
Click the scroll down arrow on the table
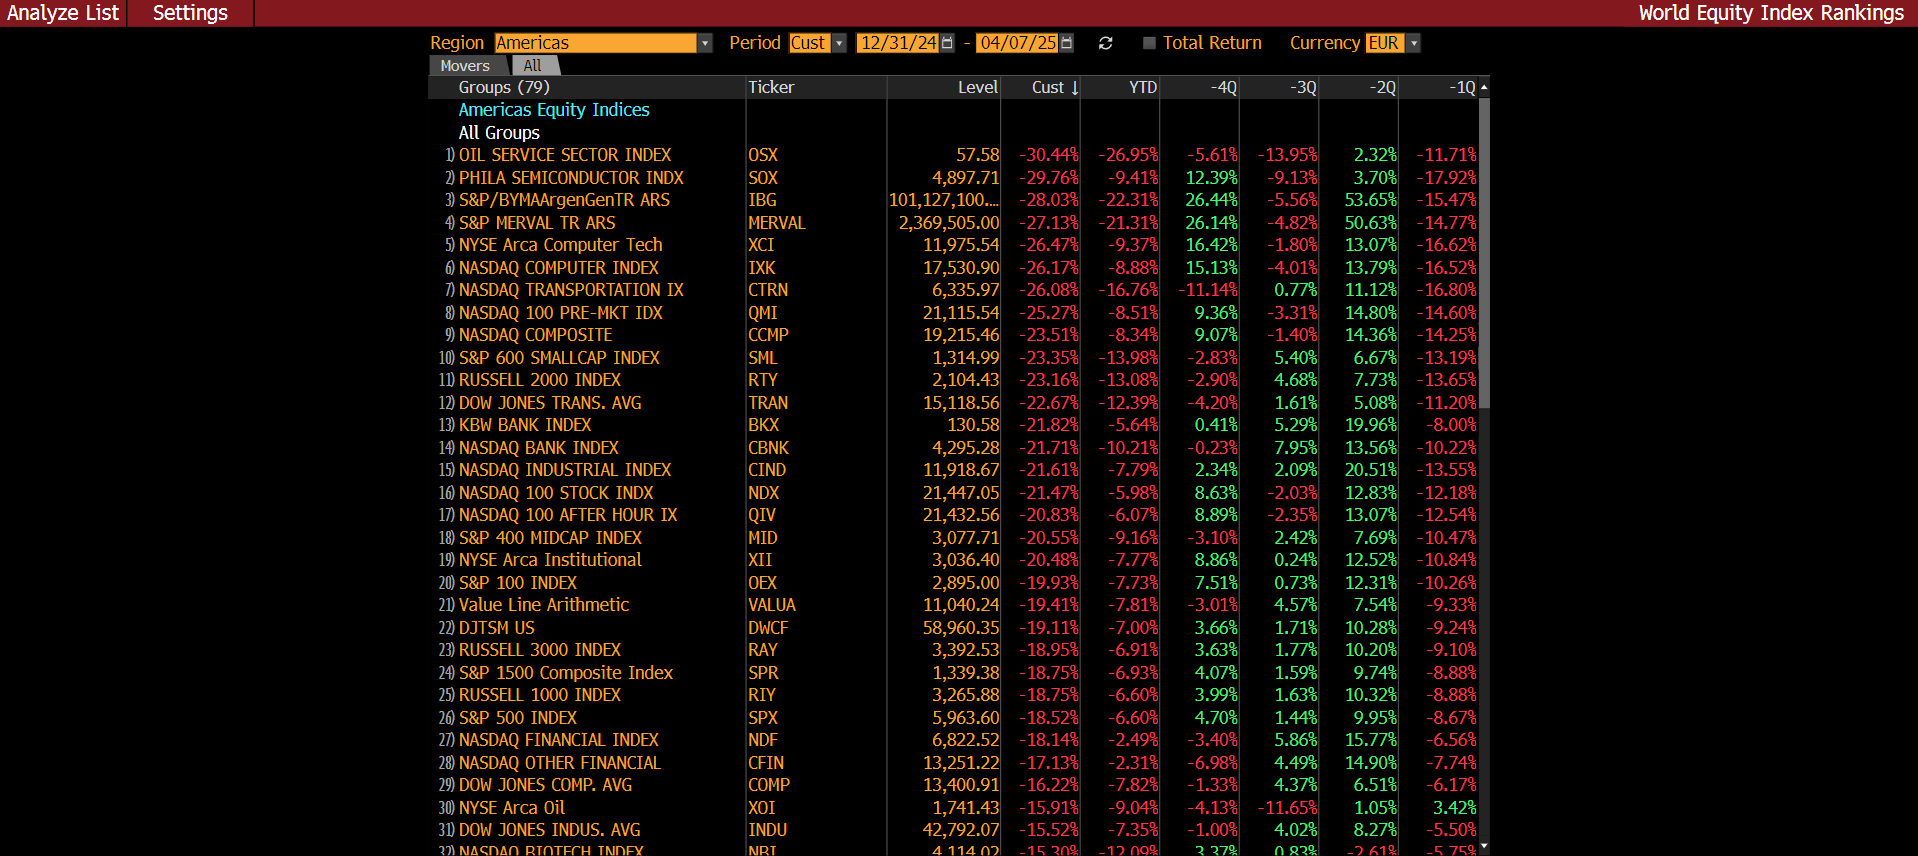pos(1484,846)
